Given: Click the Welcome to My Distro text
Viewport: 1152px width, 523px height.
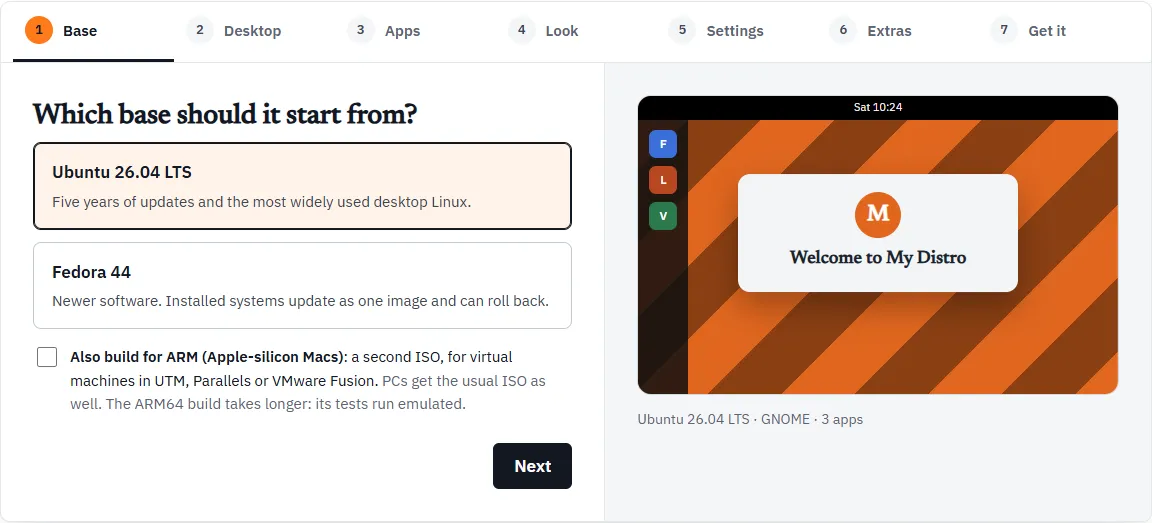Looking at the screenshot, I should point(878,258).
